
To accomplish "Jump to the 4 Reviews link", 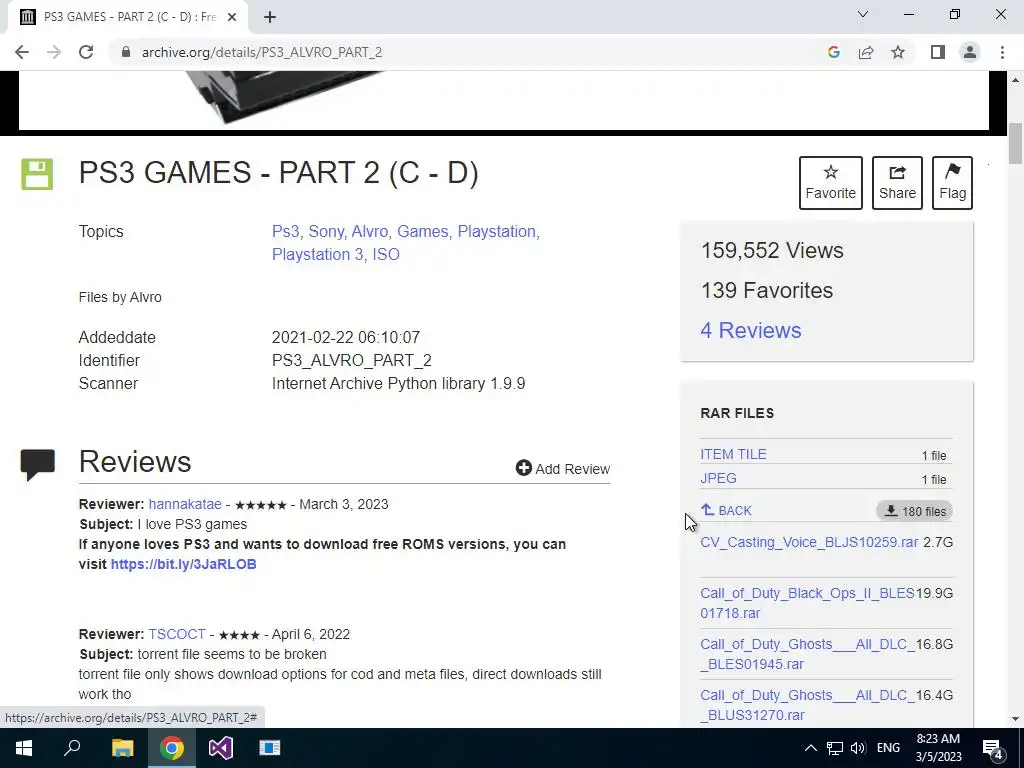I will 750,330.
